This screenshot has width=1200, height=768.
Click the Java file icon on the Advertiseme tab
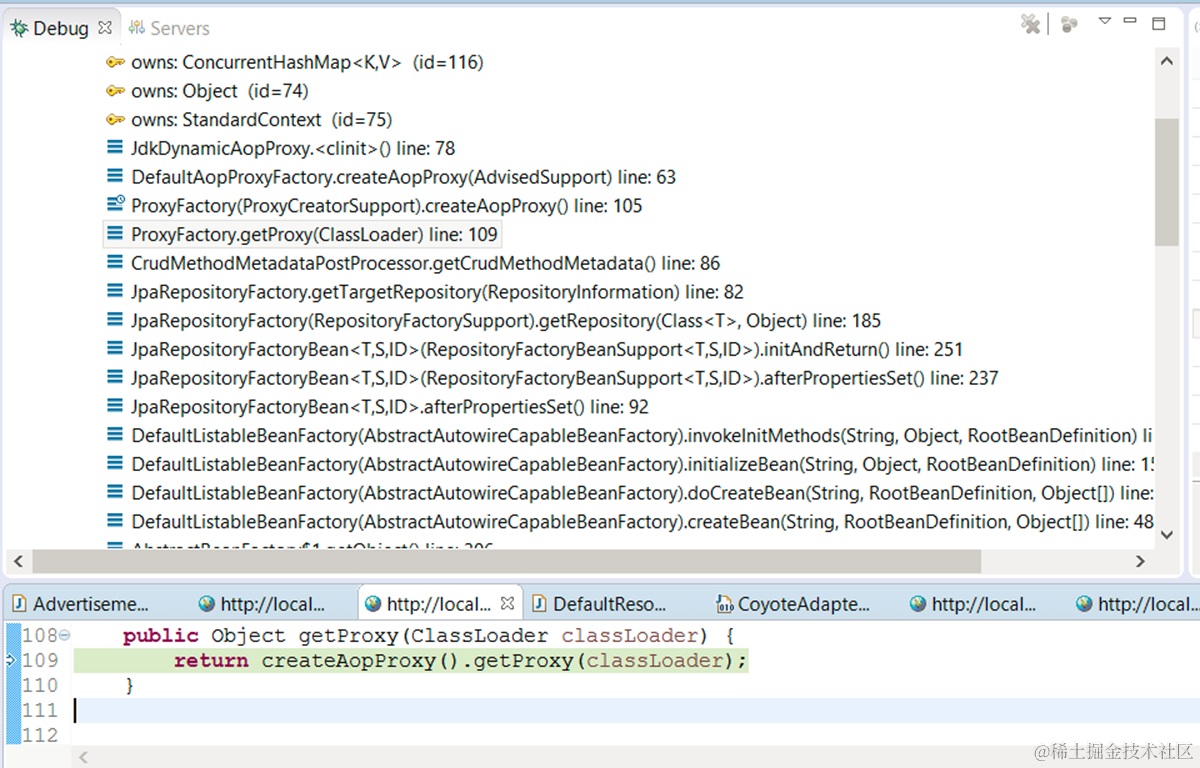20,604
